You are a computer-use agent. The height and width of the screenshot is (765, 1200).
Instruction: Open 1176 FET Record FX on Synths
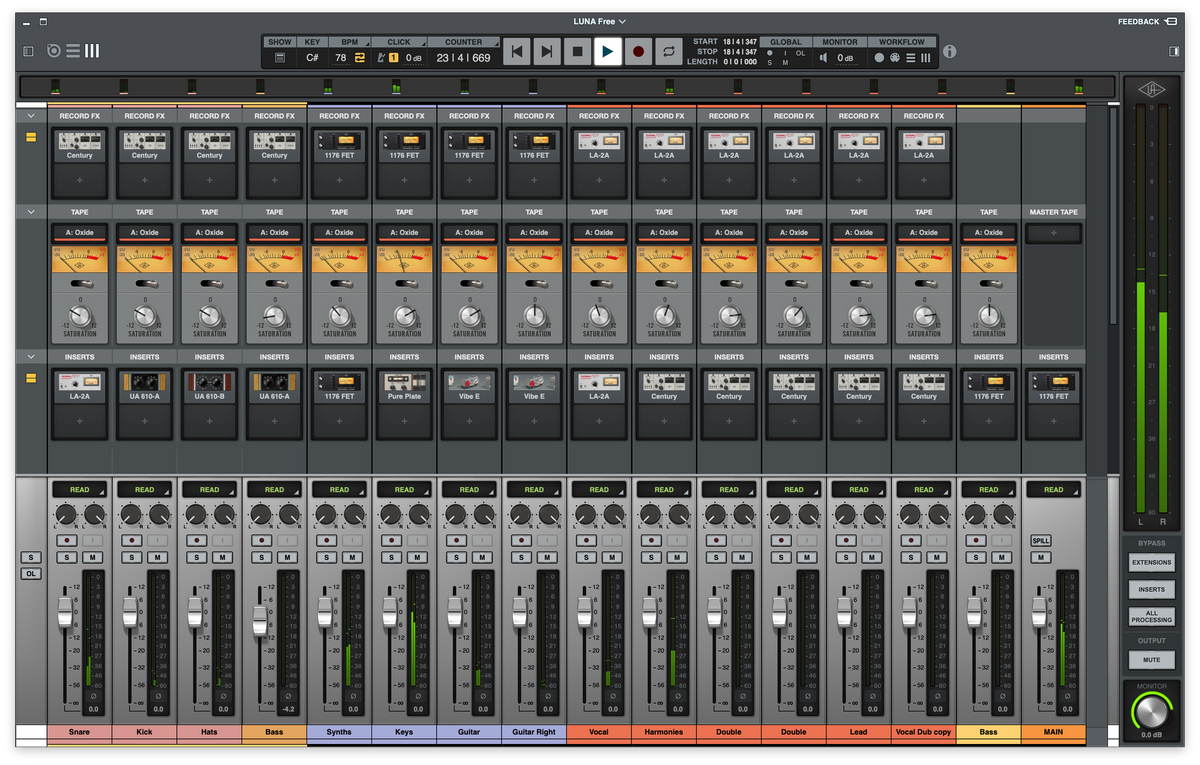point(339,146)
